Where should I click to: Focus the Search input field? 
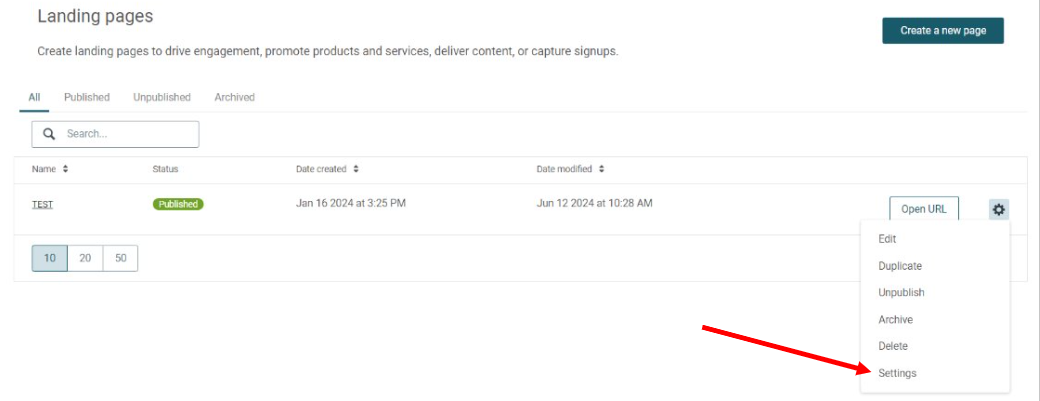(115, 134)
